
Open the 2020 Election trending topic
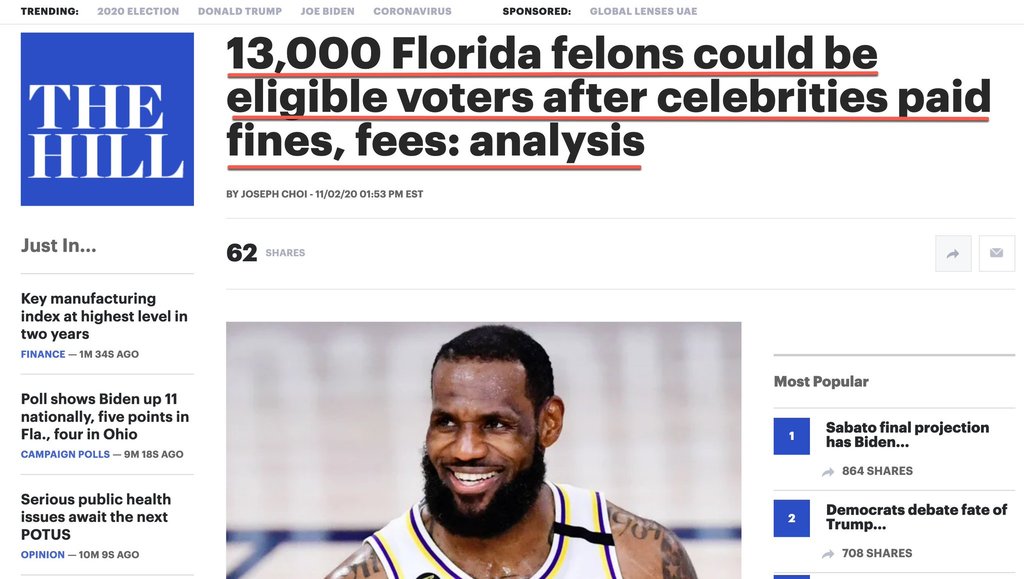[x=138, y=11]
